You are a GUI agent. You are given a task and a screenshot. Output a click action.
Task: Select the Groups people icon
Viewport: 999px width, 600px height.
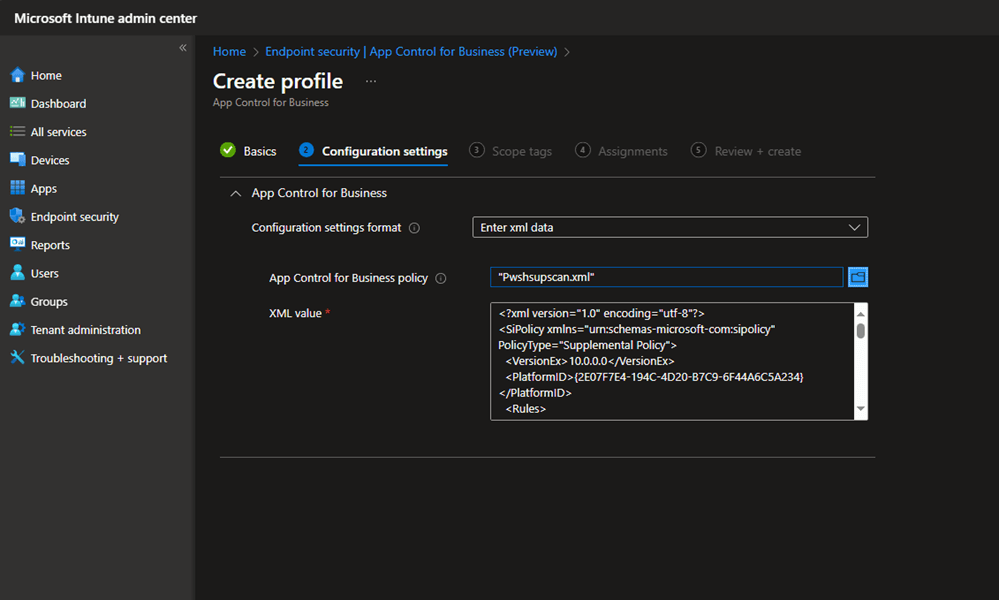point(17,301)
